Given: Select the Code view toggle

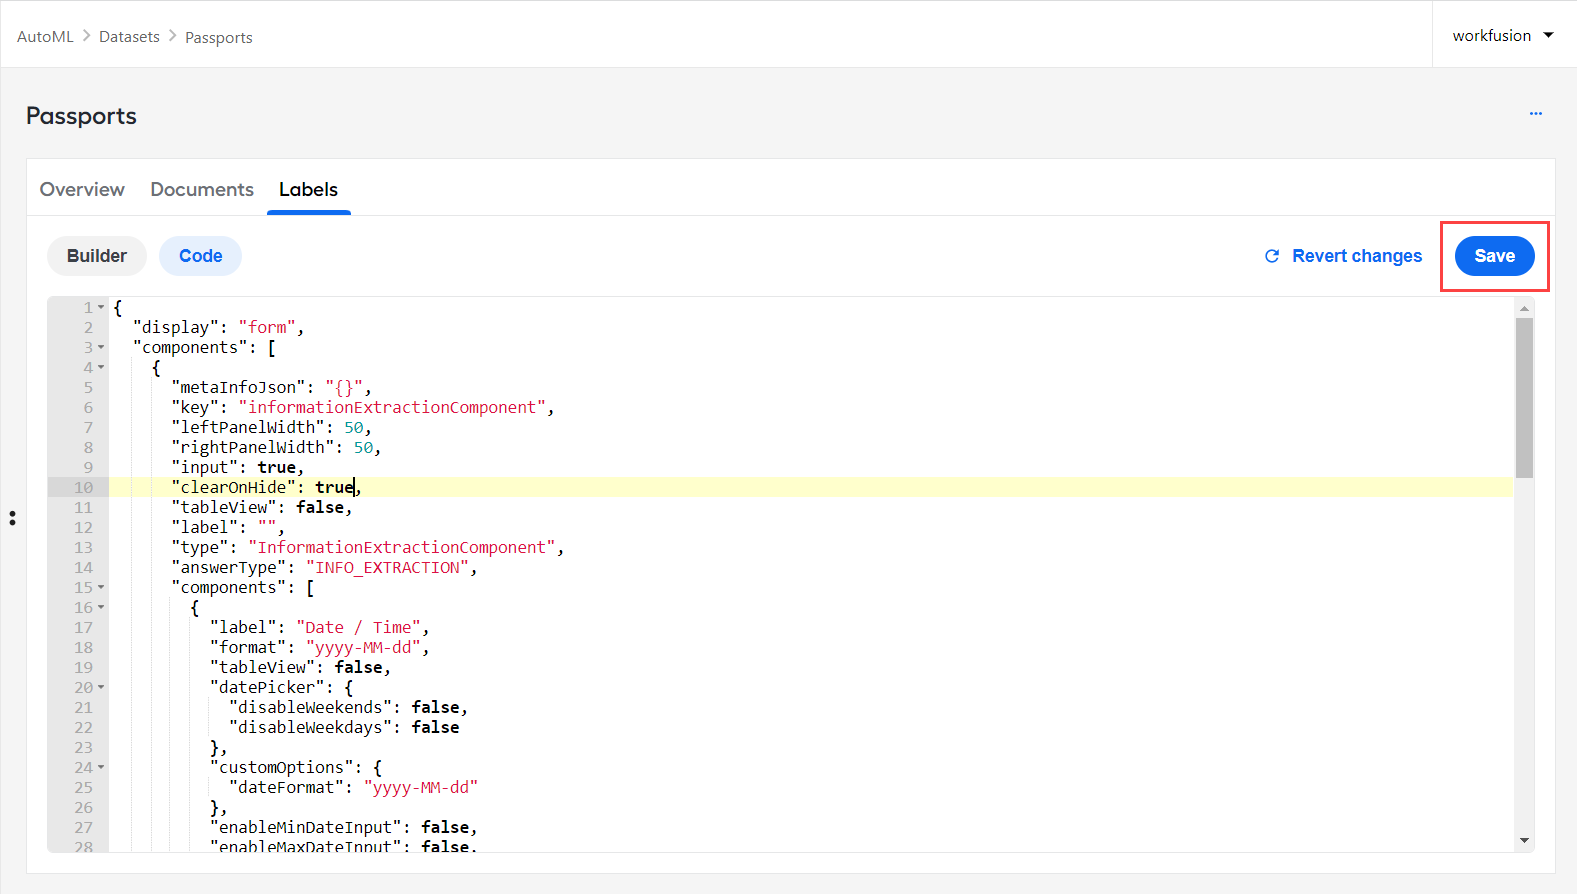Looking at the screenshot, I should tap(200, 256).
